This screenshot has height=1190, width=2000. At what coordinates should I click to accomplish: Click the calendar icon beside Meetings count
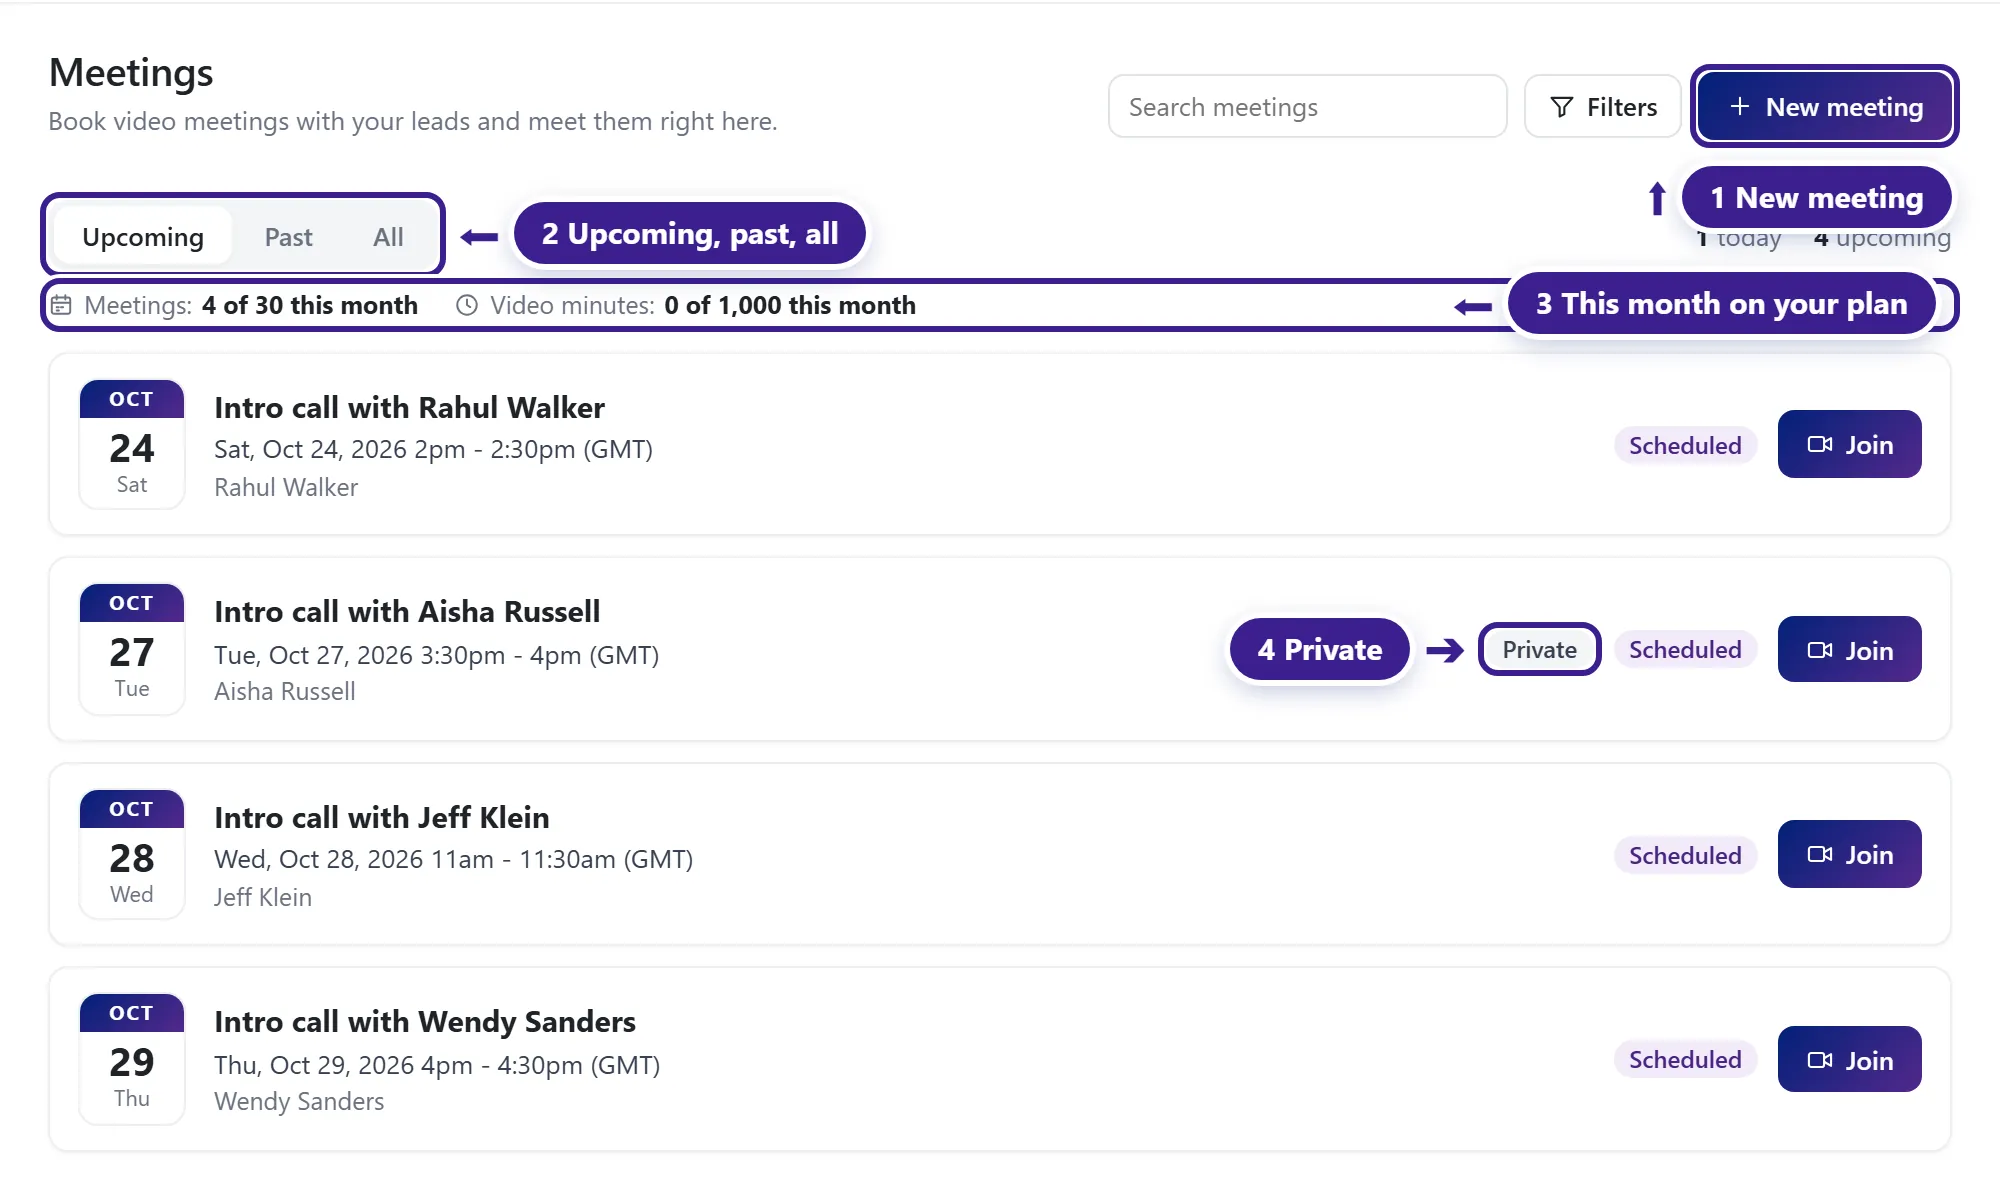click(x=61, y=305)
